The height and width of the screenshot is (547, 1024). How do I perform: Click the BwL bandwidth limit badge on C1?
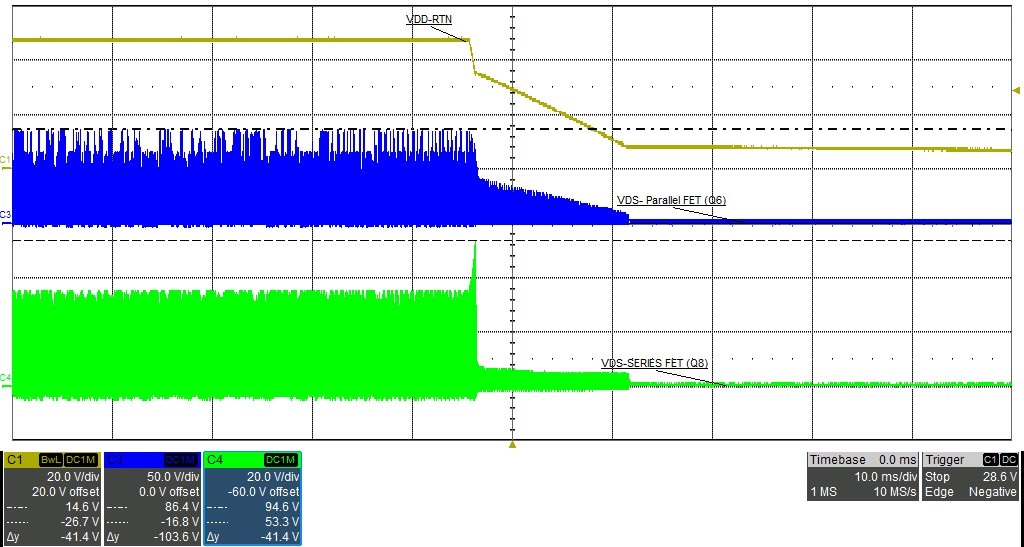tap(51, 460)
